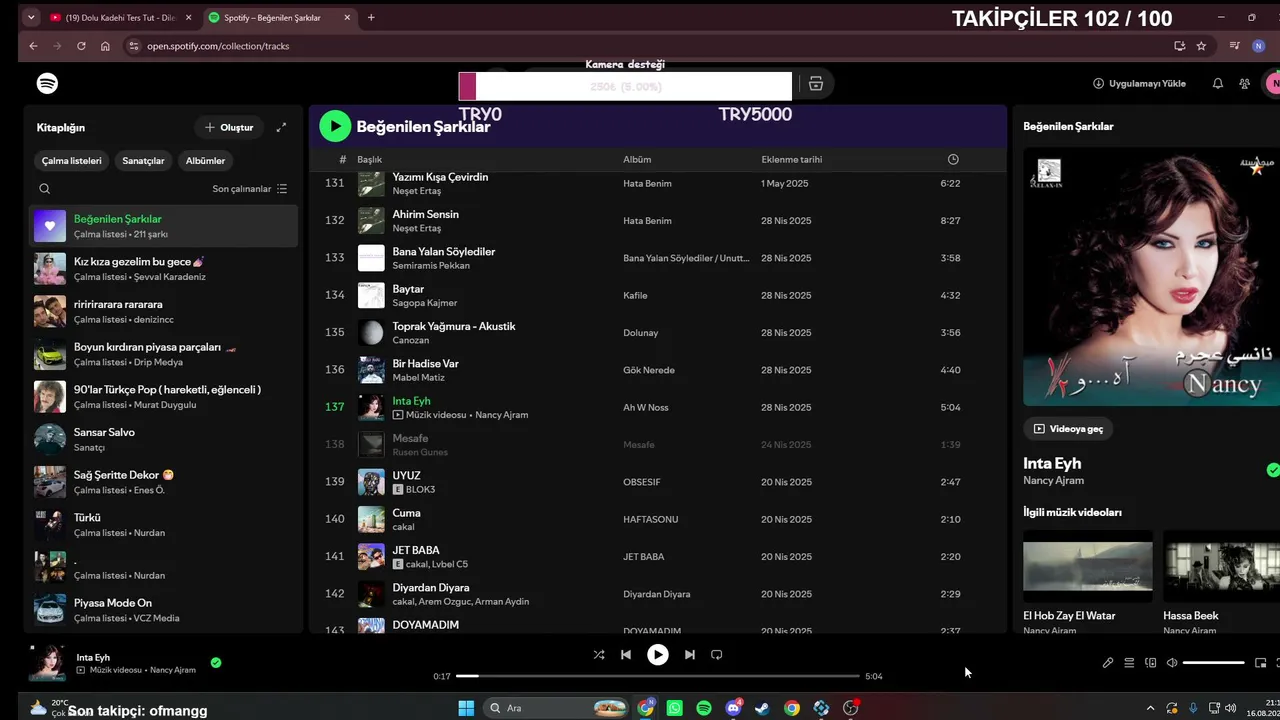Skip to the next track
The image size is (1280, 720).
689,655
